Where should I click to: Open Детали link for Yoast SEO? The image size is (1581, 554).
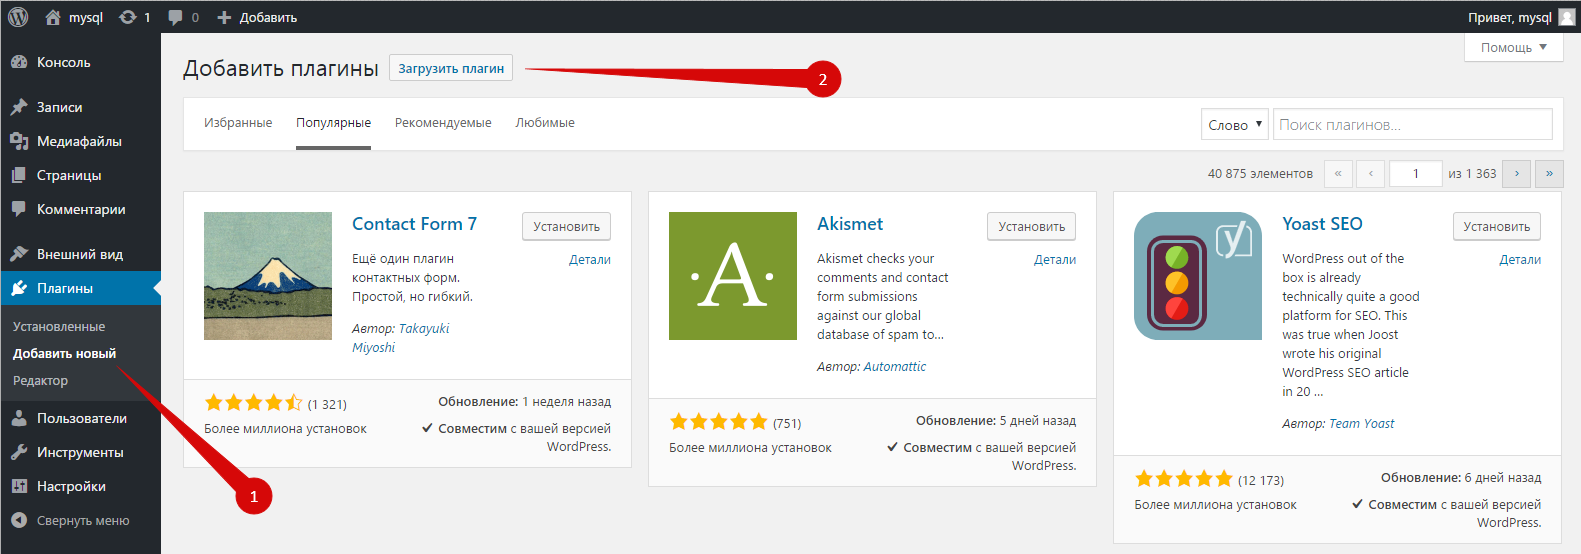coord(1520,259)
